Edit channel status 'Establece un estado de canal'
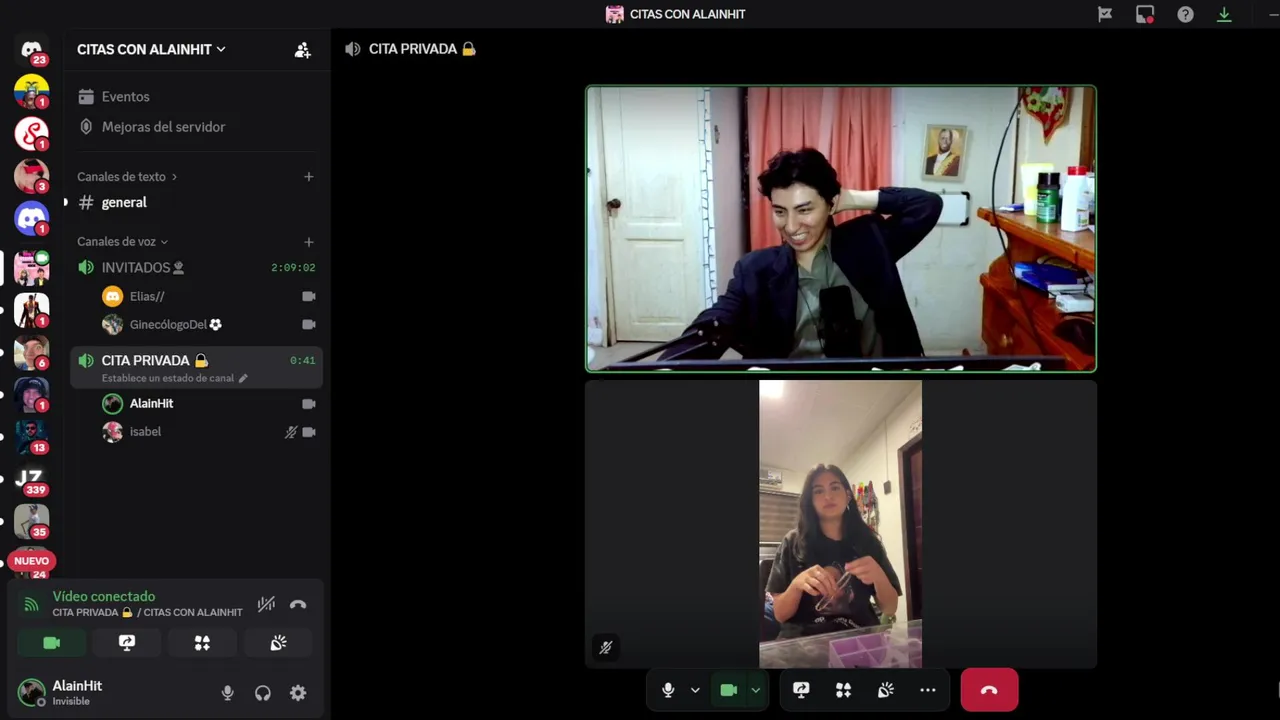This screenshot has width=1280, height=720. tap(174, 379)
